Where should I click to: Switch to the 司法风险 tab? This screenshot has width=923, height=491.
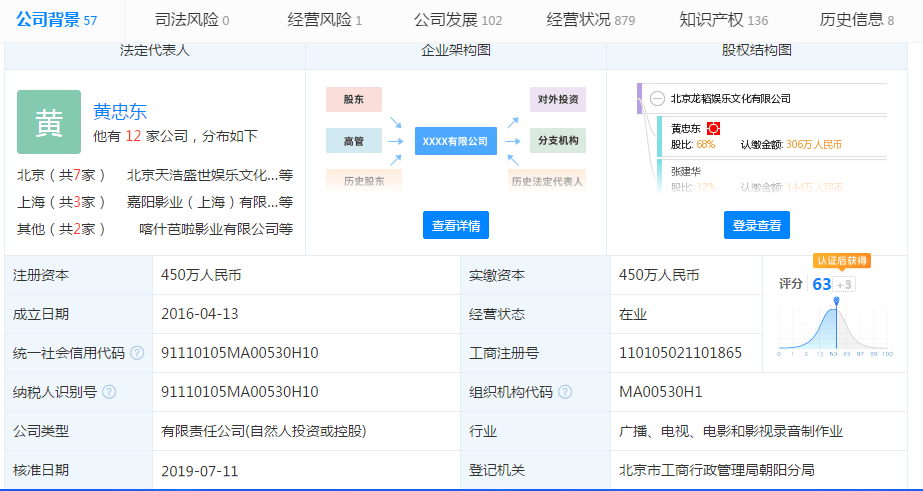[x=192, y=20]
